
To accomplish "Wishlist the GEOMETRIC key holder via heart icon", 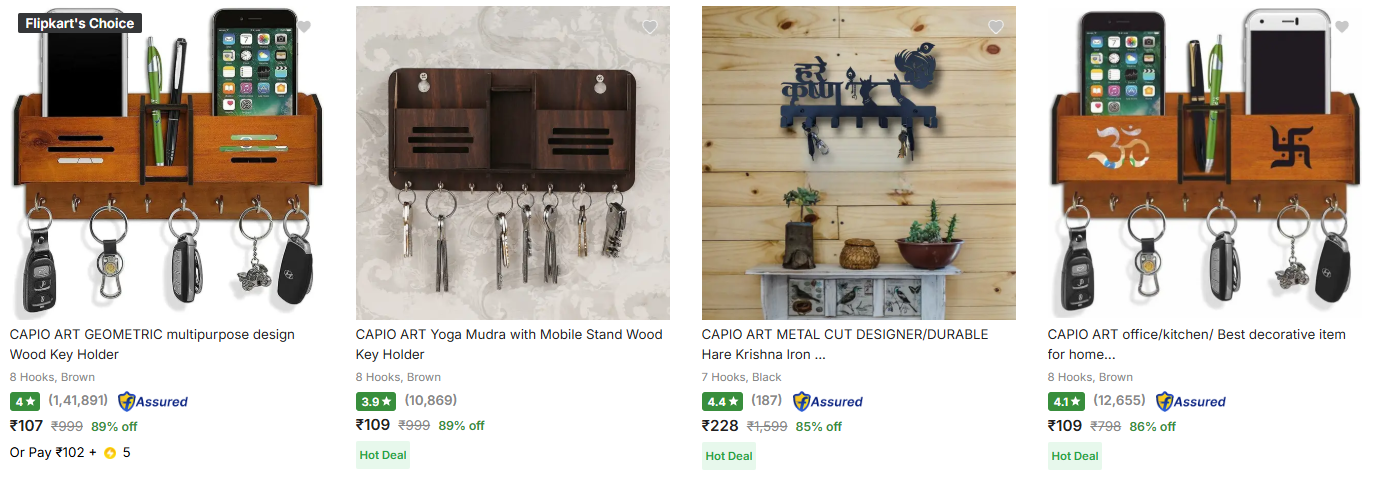I will coord(304,27).
